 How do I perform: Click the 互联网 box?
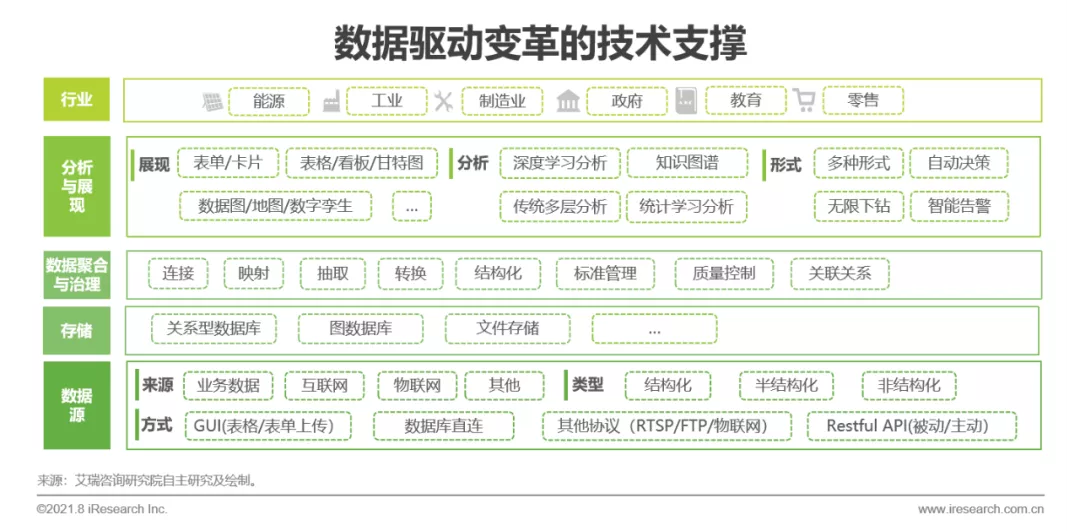click(324, 385)
